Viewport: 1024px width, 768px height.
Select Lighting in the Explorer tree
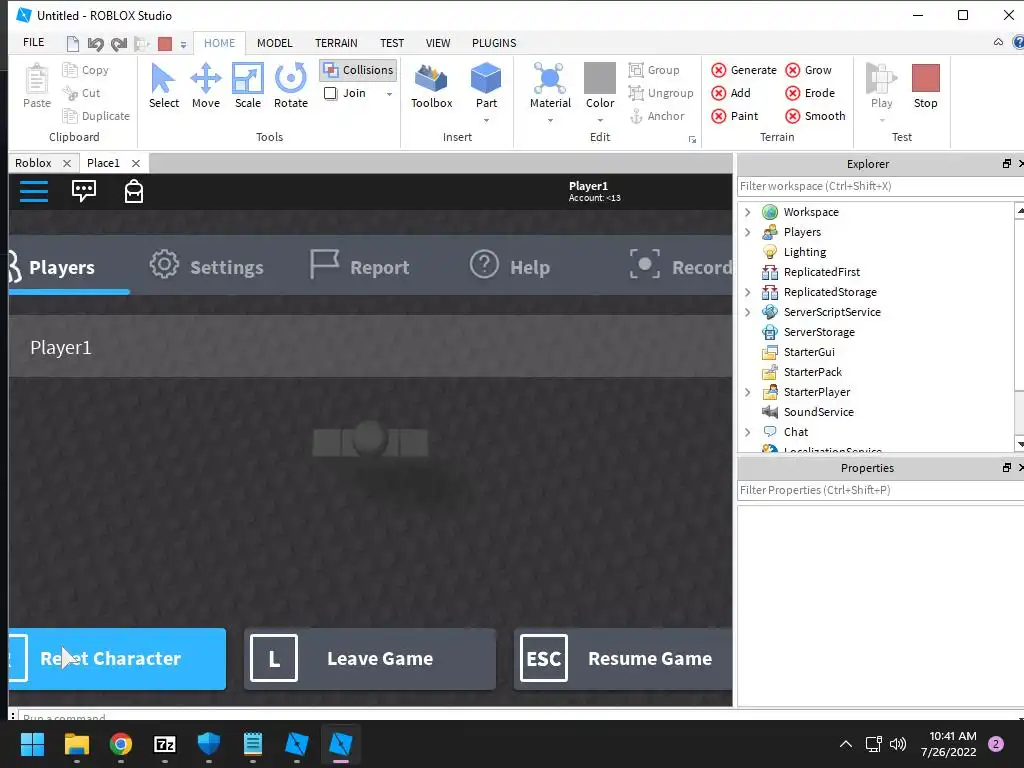(805, 252)
